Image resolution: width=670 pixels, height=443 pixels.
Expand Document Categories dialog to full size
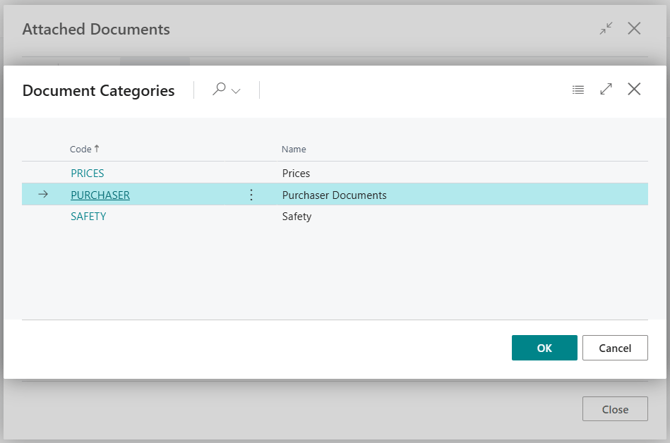pyautogui.click(x=606, y=89)
